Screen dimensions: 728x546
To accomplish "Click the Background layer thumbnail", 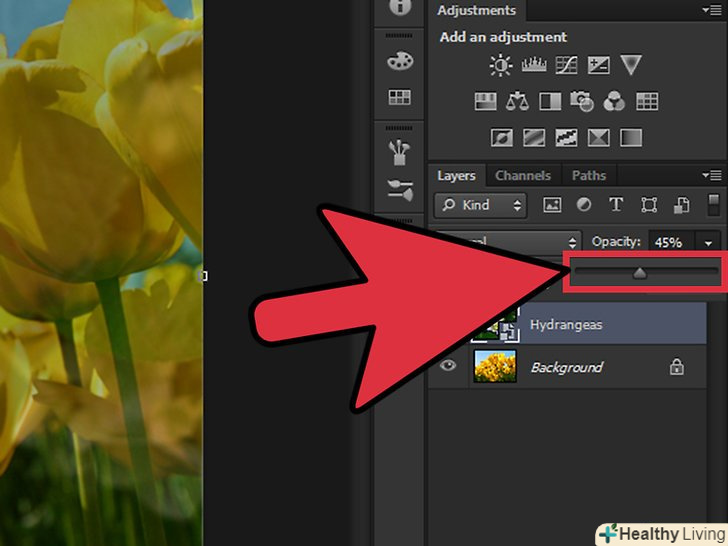I will click(495, 366).
